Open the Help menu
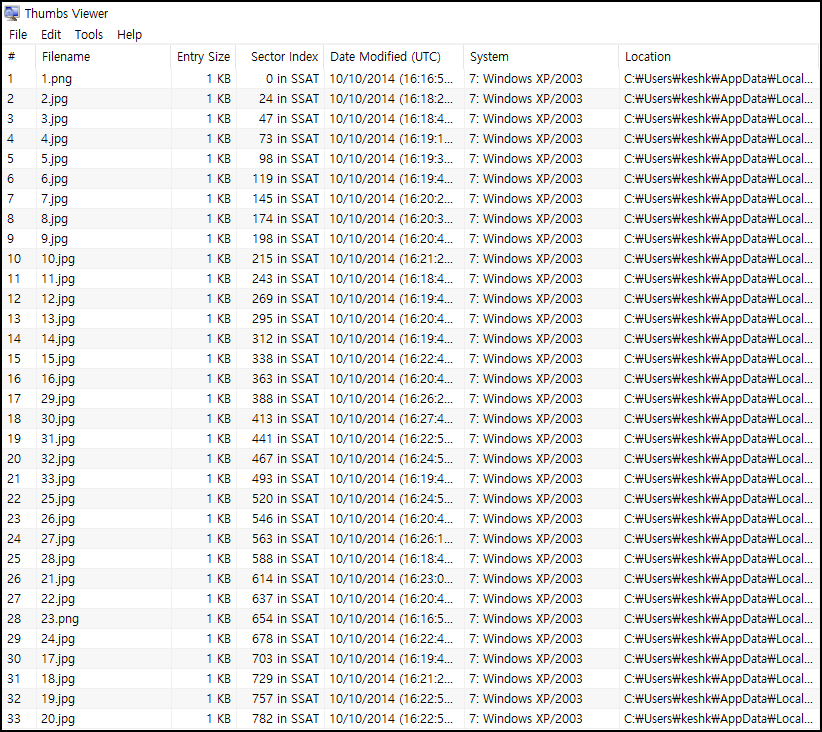Image resolution: width=822 pixels, height=732 pixels. point(129,35)
